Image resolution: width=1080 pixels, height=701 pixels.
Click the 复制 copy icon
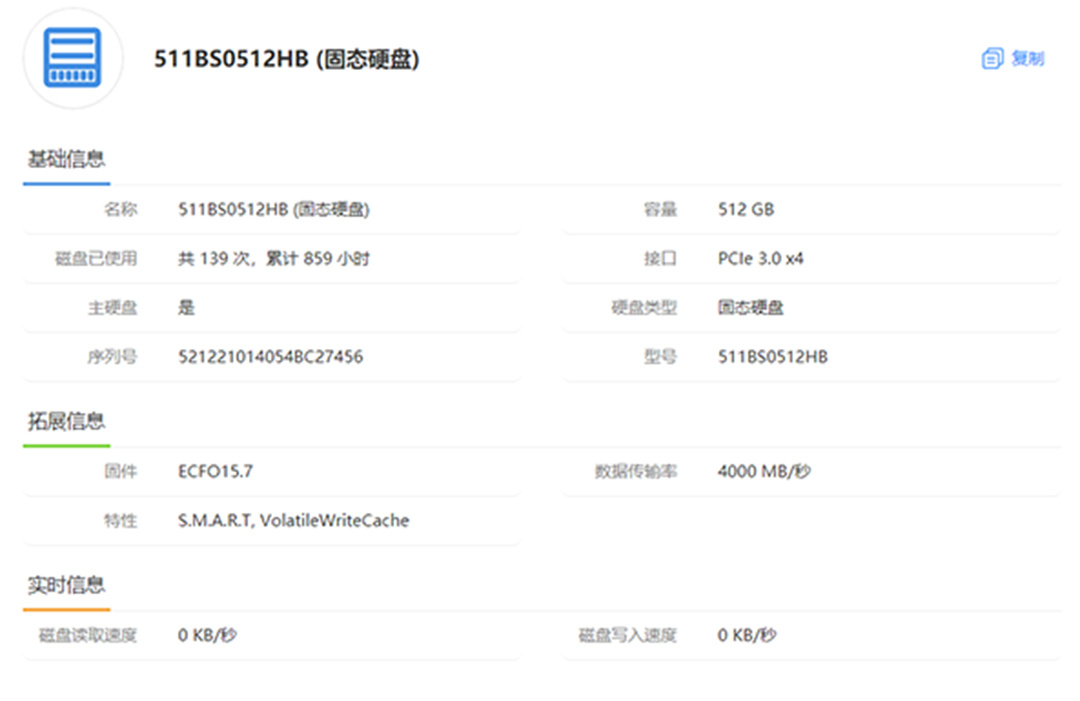pyautogui.click(x=992, y=59)
